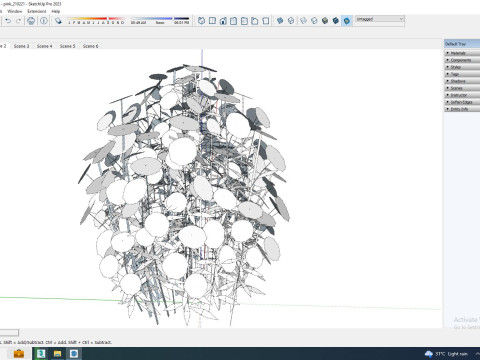Expand the Tags tray panel

tap(462, 74)
